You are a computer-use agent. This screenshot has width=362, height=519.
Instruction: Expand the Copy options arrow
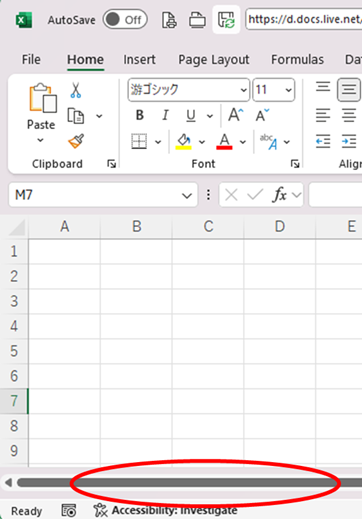pos(99,116)
